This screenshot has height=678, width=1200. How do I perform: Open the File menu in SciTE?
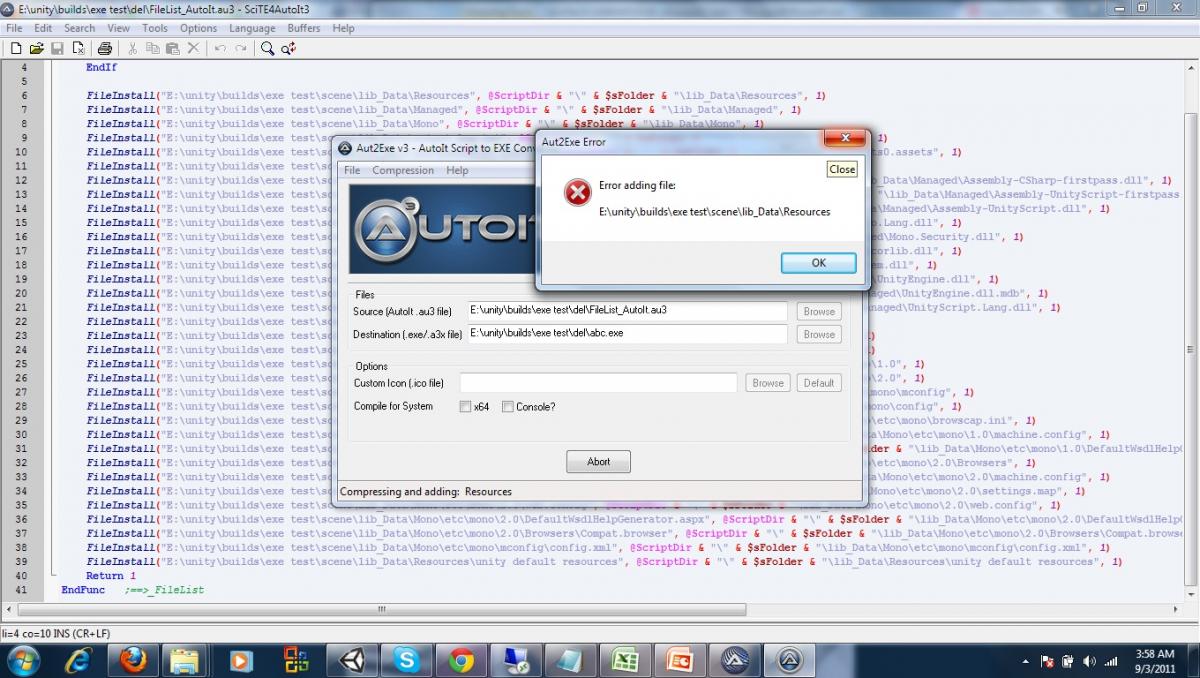click(x=14, y=28)
